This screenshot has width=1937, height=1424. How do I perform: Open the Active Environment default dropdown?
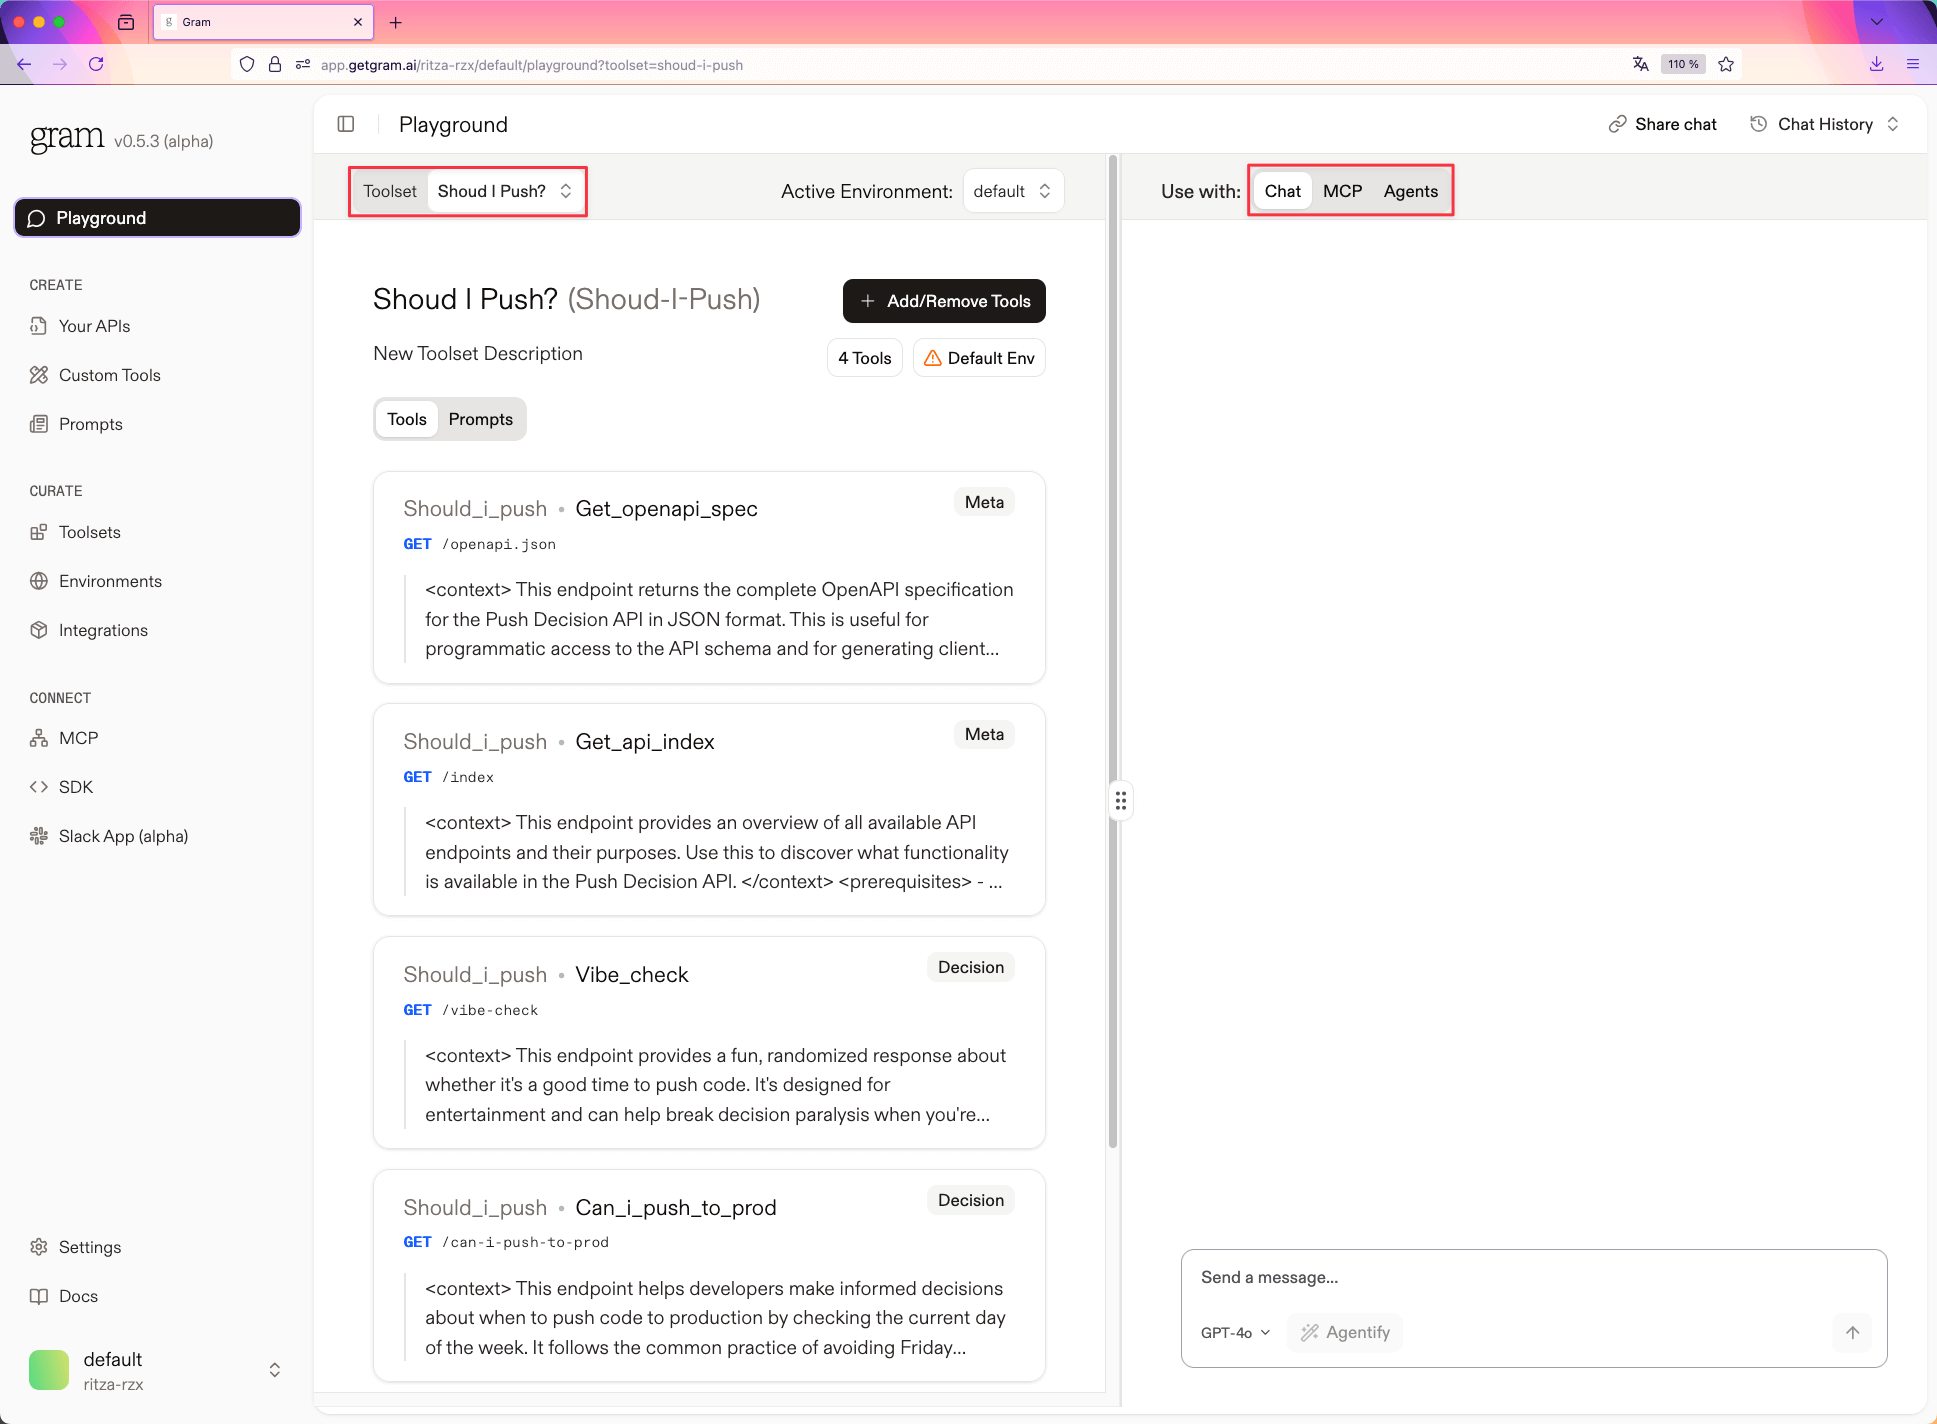pos(1013,191)
